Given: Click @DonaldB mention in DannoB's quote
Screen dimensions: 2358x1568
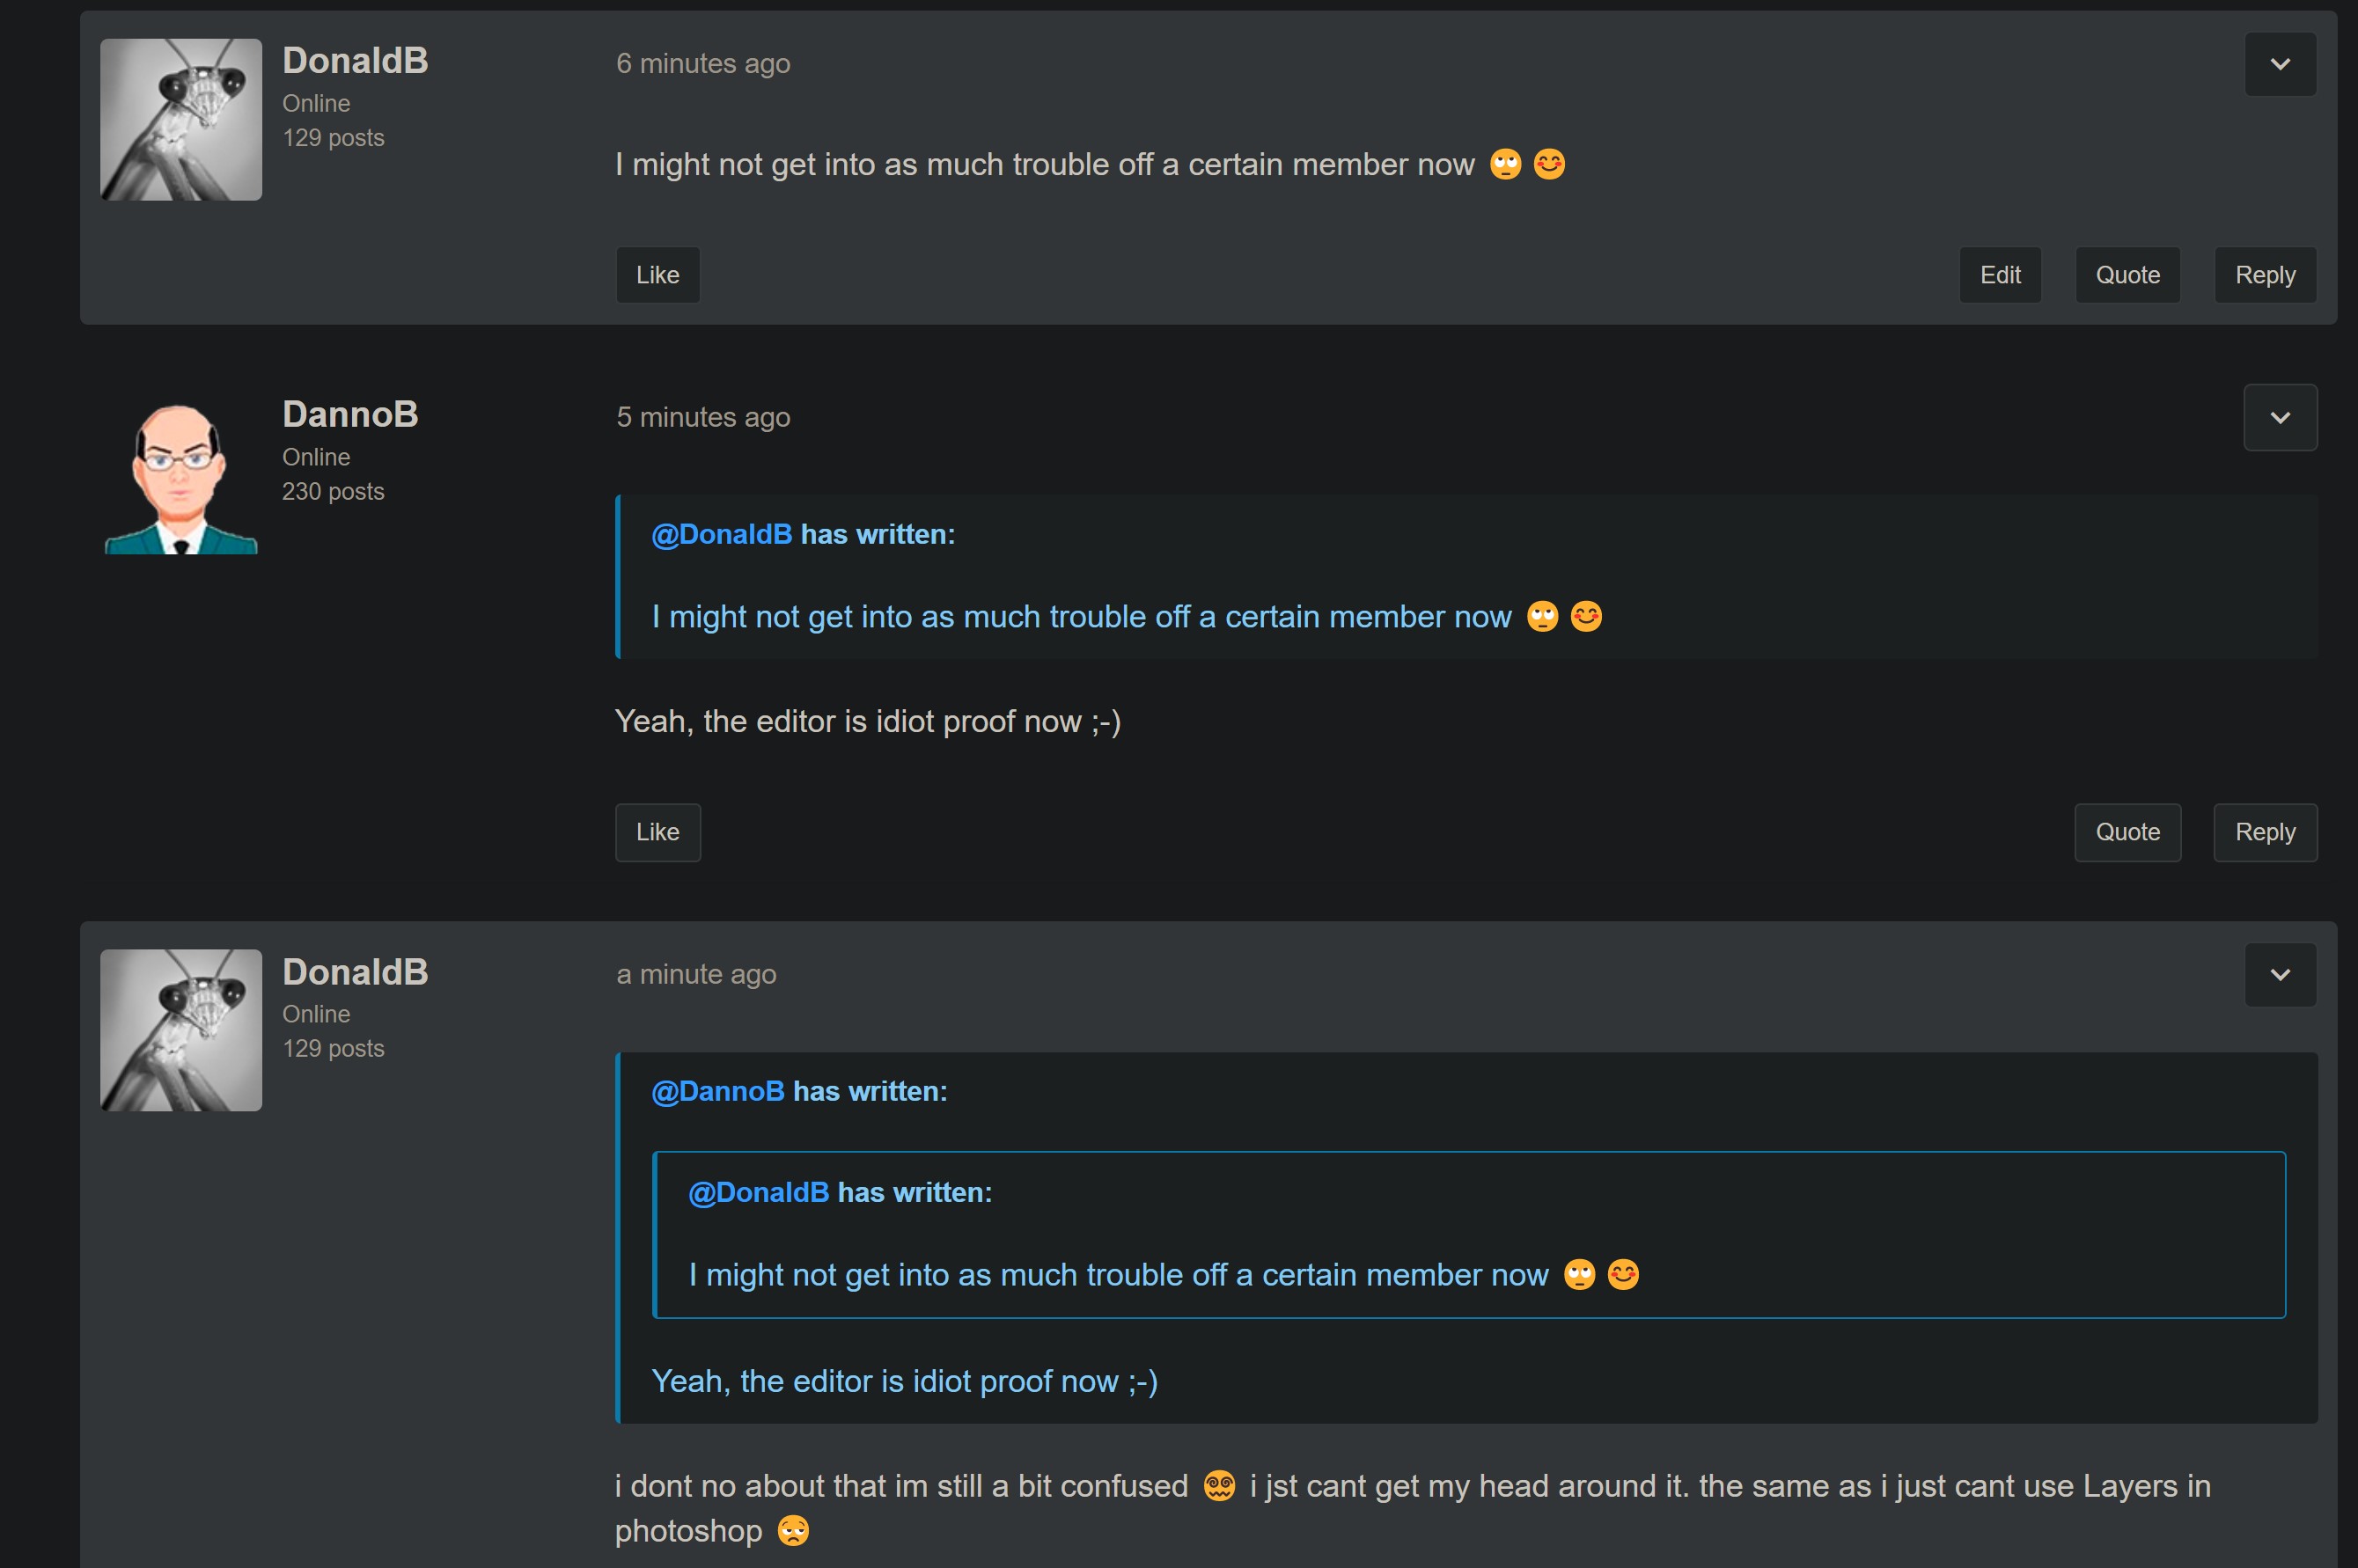Looking at the screenshot, I should coord(721,535).
